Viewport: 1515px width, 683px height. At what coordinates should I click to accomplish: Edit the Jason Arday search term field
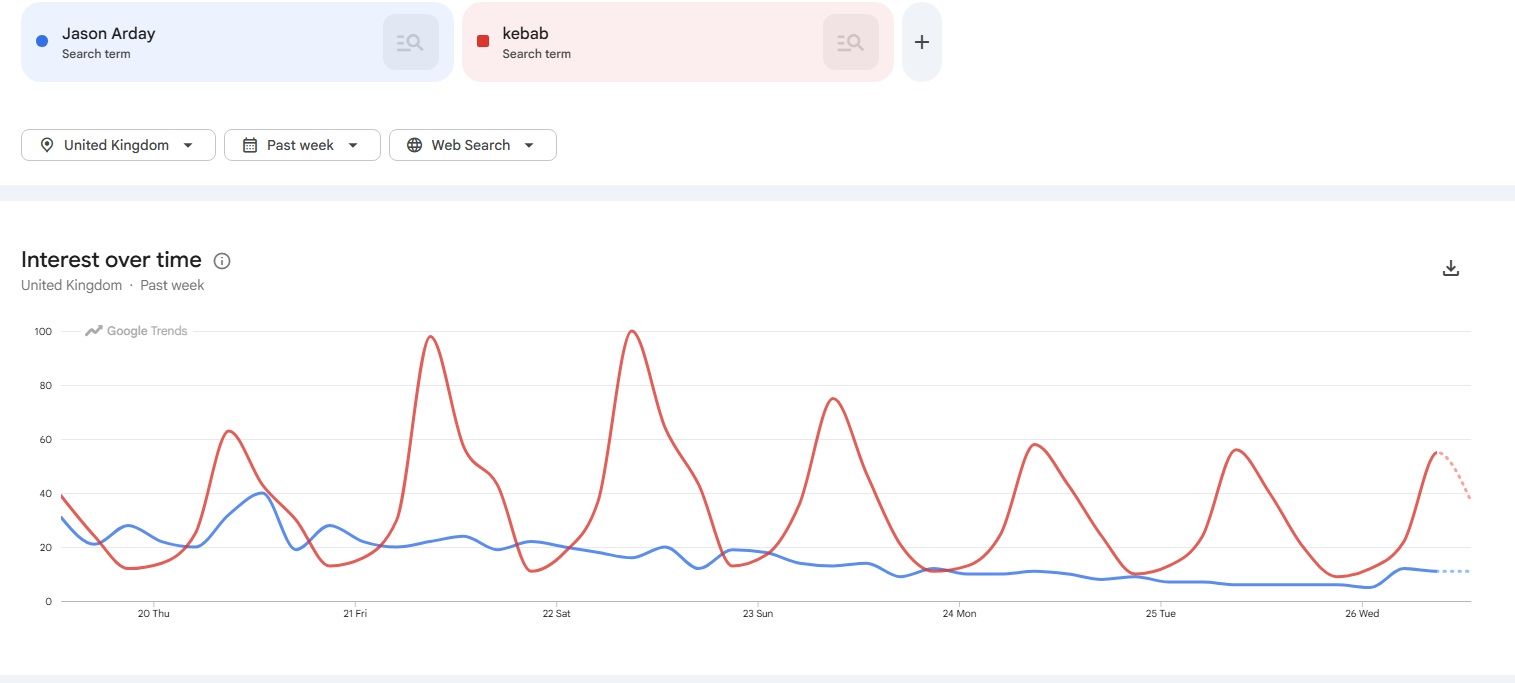[237, 42]
